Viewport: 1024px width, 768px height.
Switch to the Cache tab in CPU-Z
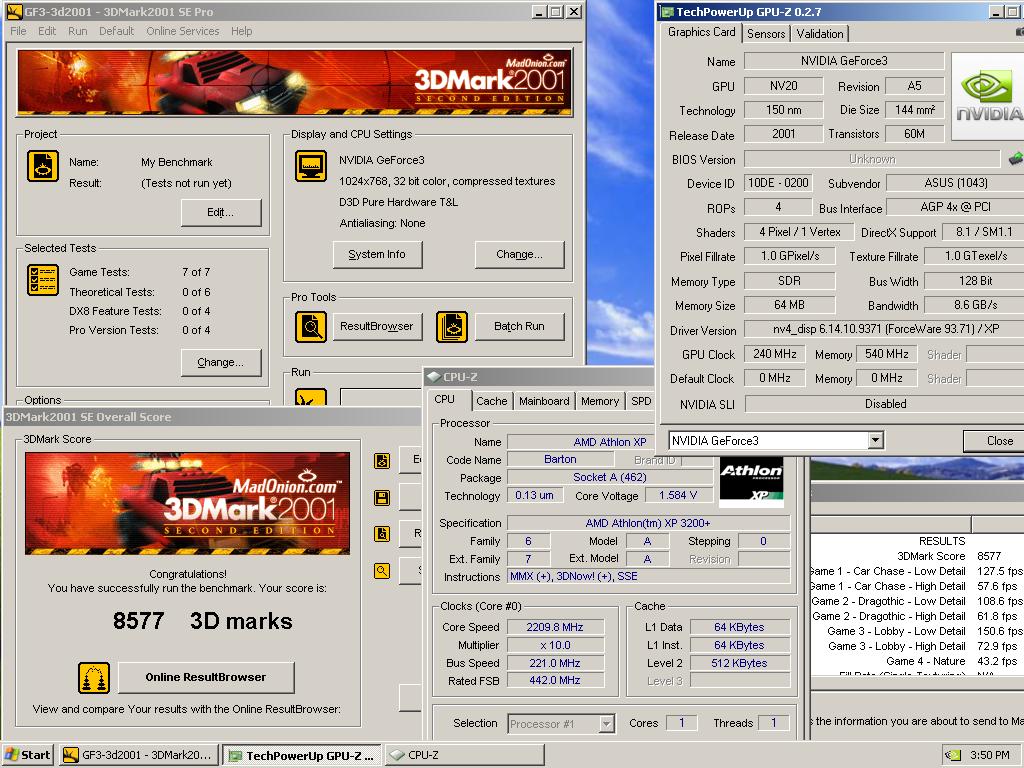492,401
